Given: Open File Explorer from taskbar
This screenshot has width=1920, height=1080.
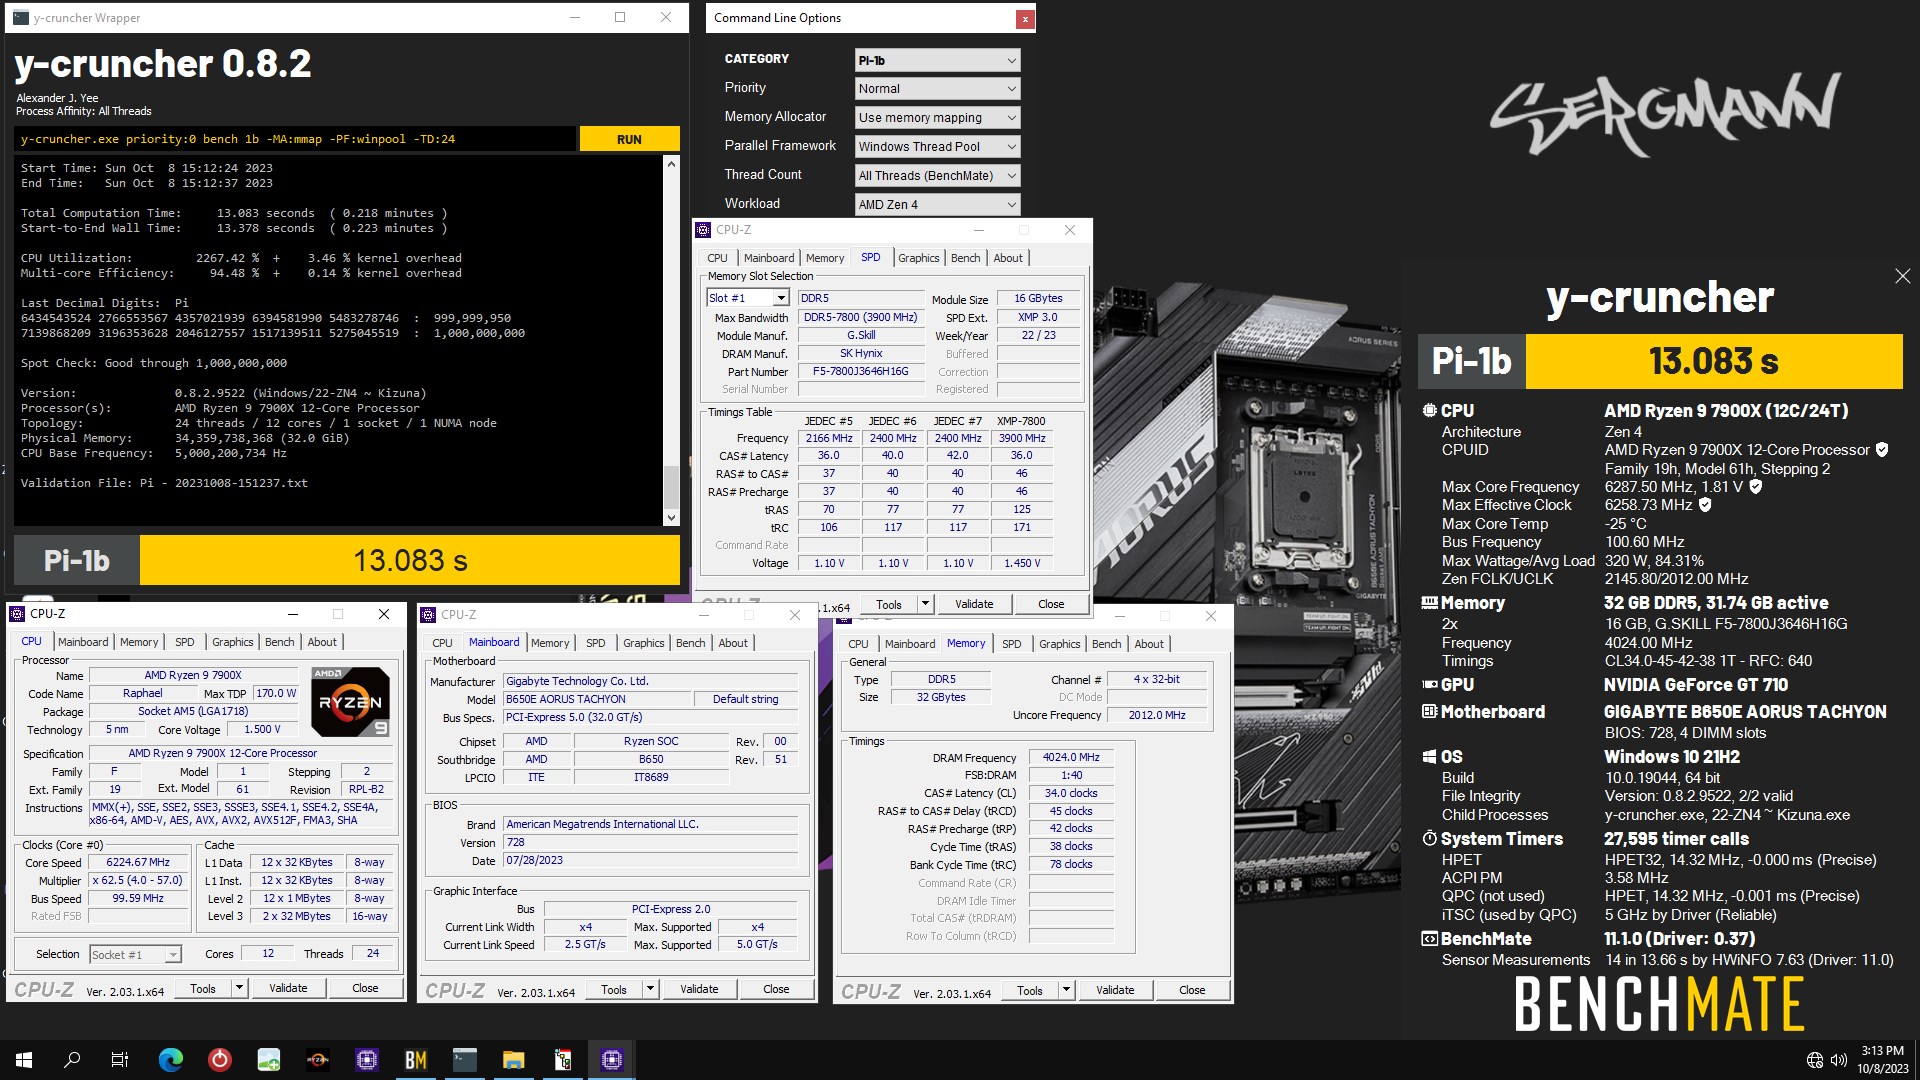Looking at the screenshot, I should click(x=513, y=1060).
